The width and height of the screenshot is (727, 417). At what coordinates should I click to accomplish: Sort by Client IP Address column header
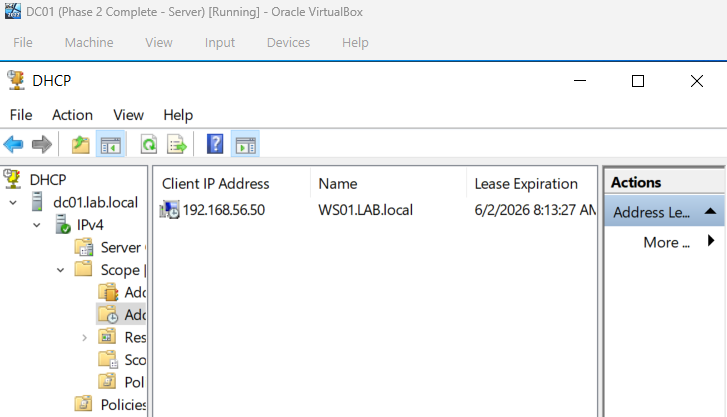tap(231, 184)
